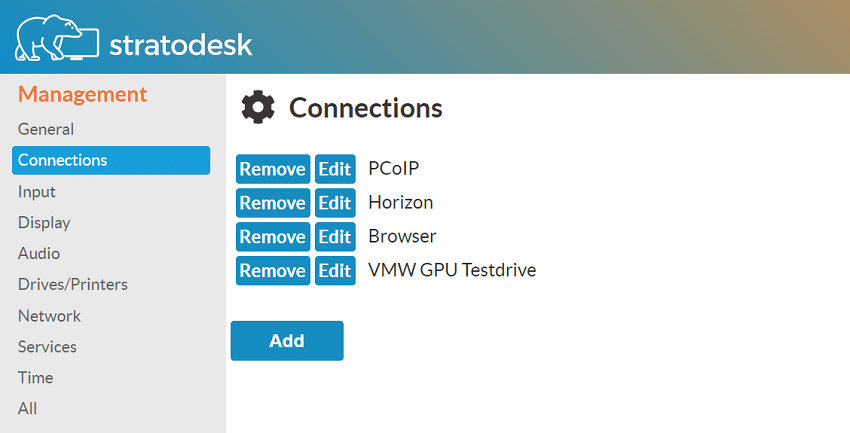Edit the Browser connection

pos(335,237)
